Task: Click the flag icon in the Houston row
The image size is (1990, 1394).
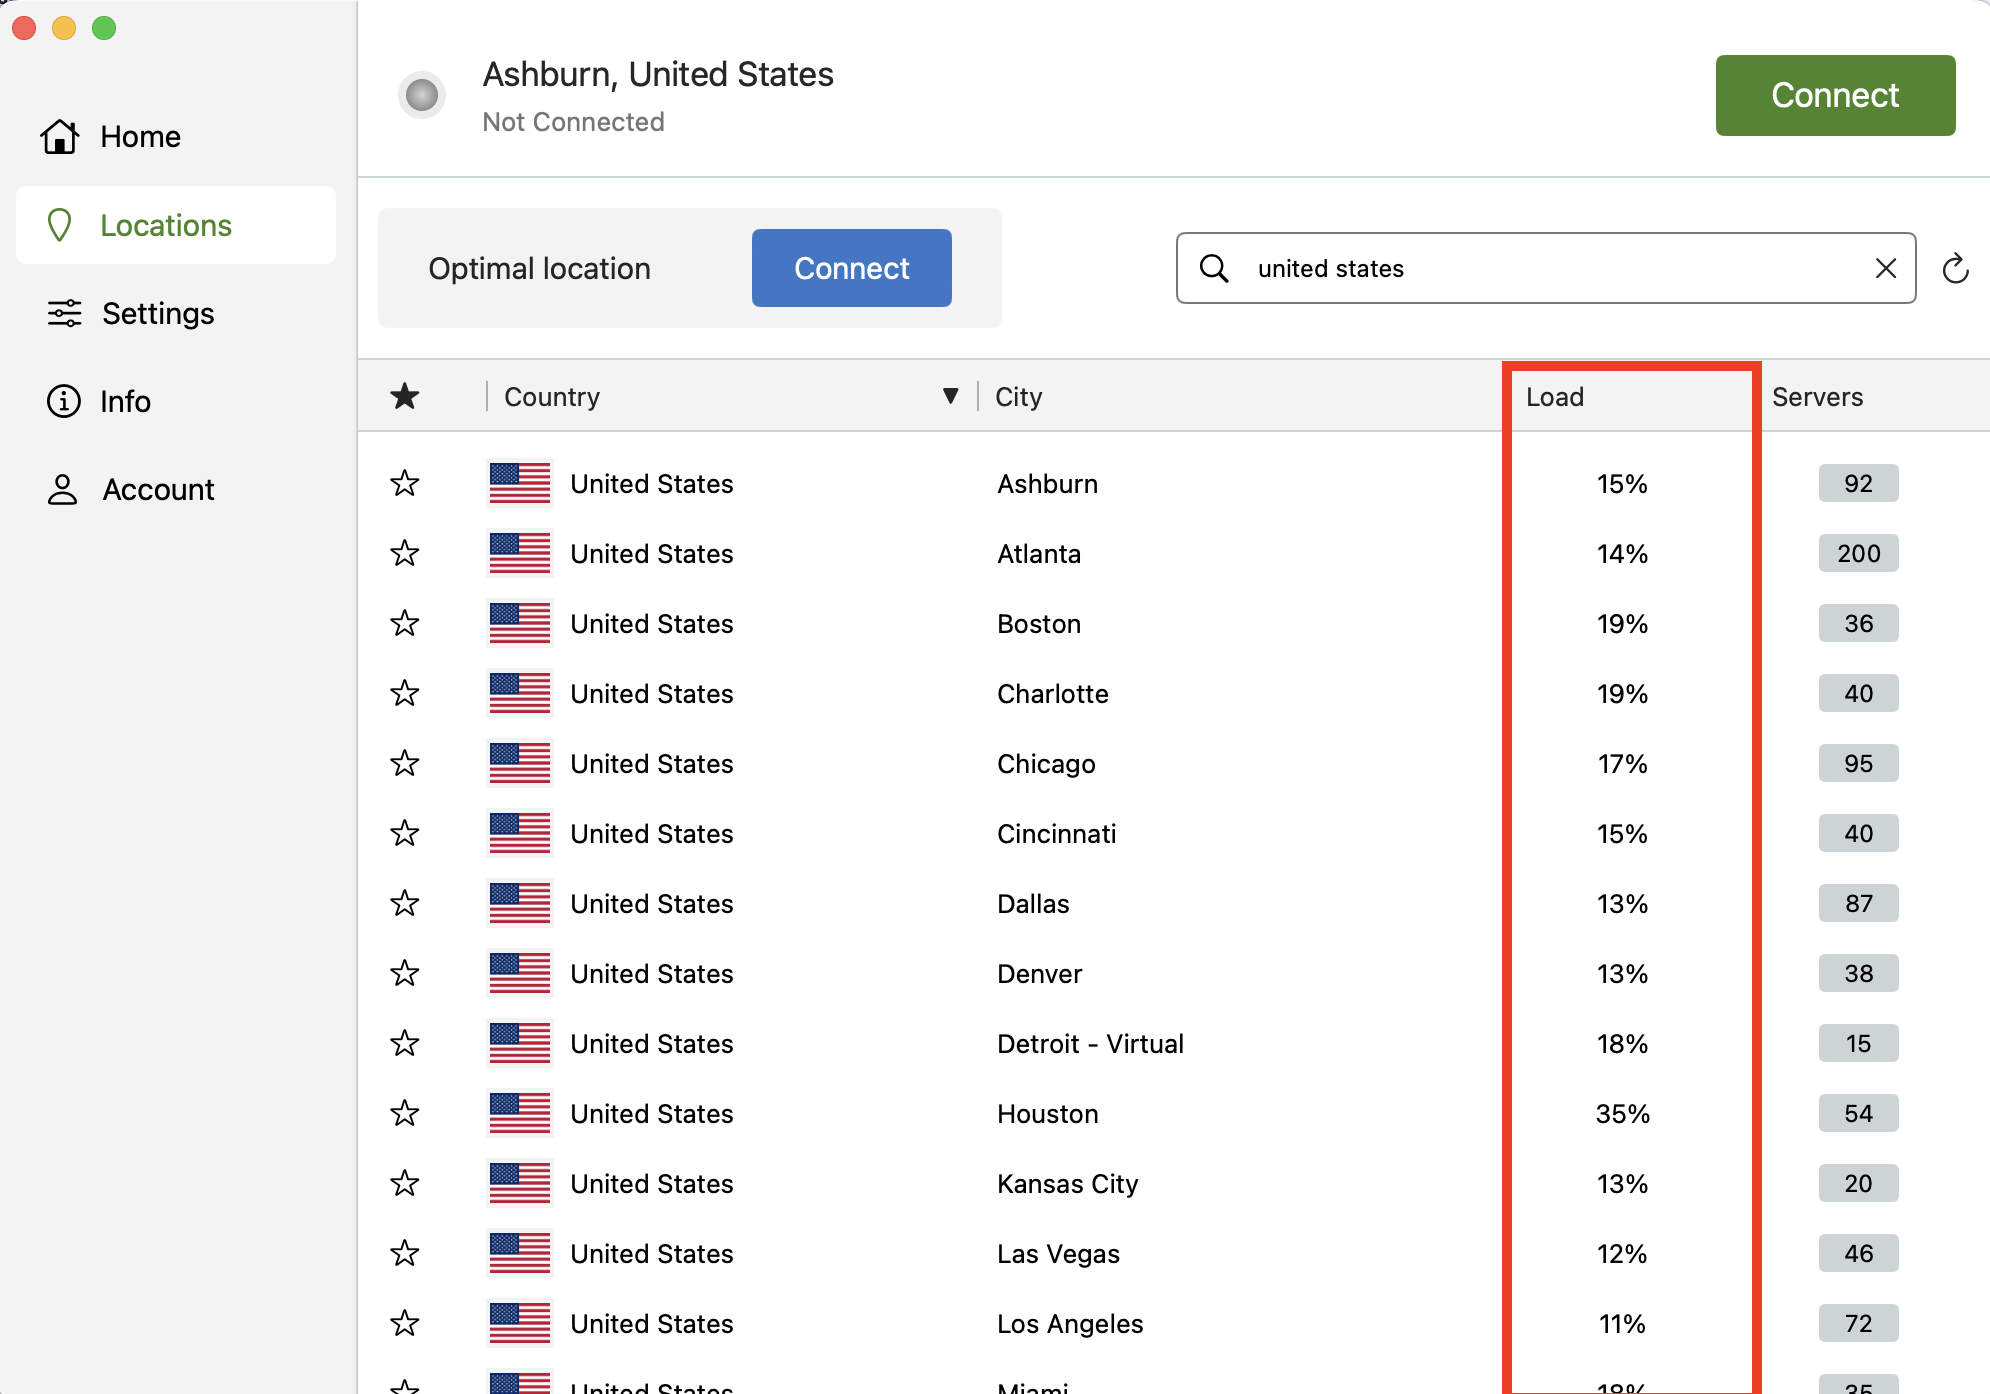Action: pyautogui.click(x=520, y=1113)
